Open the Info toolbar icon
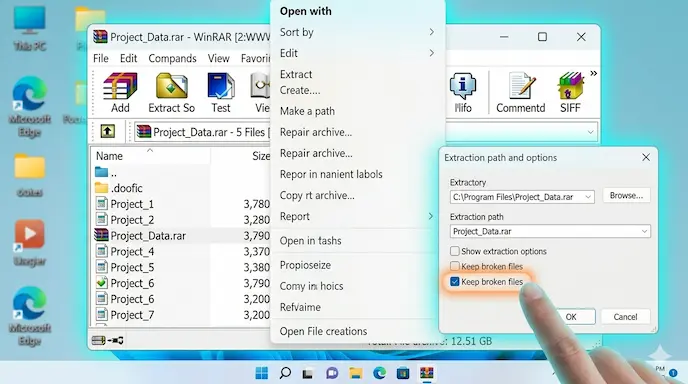This screenshot has height=384, width=688. coord(463,93)
